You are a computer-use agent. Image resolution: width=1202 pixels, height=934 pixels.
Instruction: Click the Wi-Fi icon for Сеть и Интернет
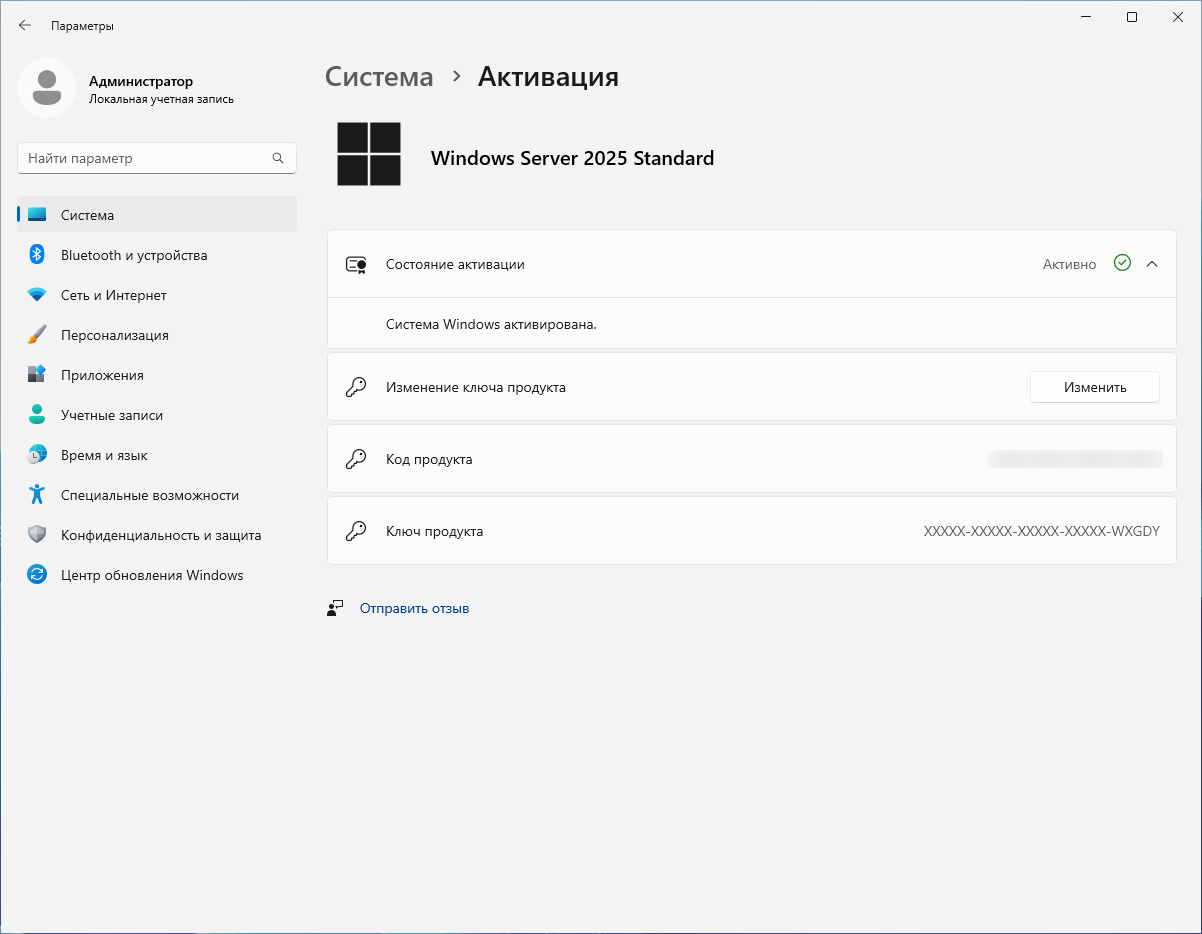coord(37,295)
